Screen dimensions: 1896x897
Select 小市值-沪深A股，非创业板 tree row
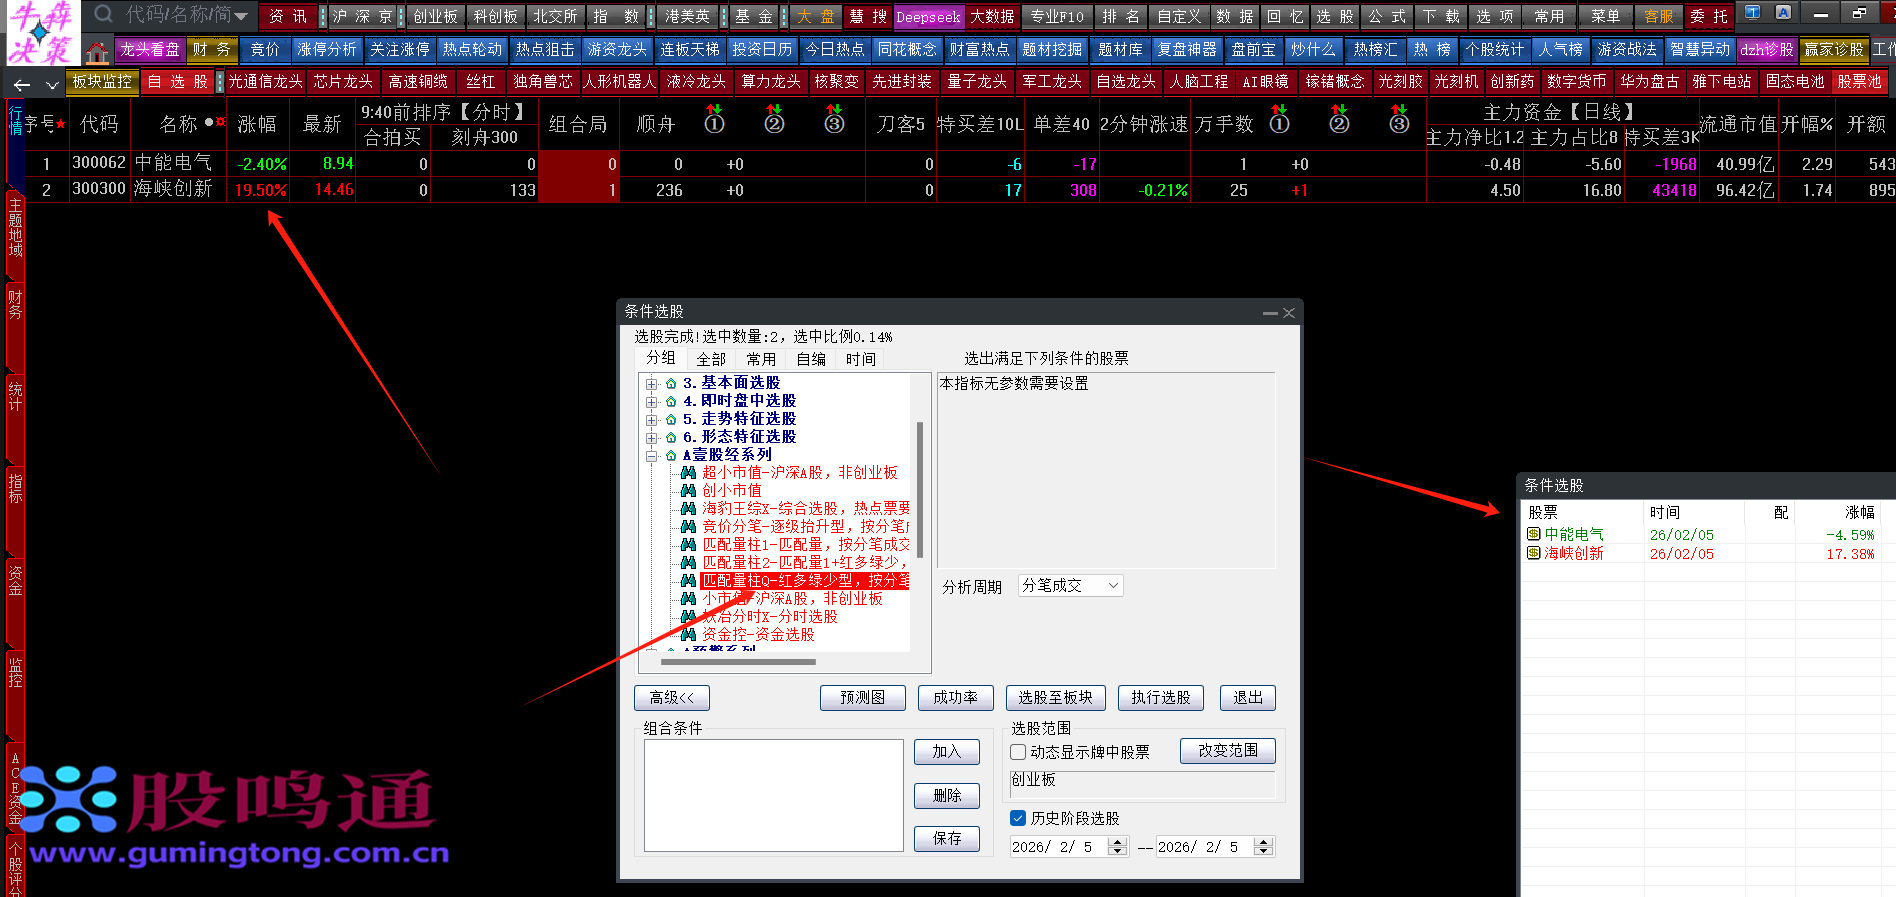[x=792, y=599]
